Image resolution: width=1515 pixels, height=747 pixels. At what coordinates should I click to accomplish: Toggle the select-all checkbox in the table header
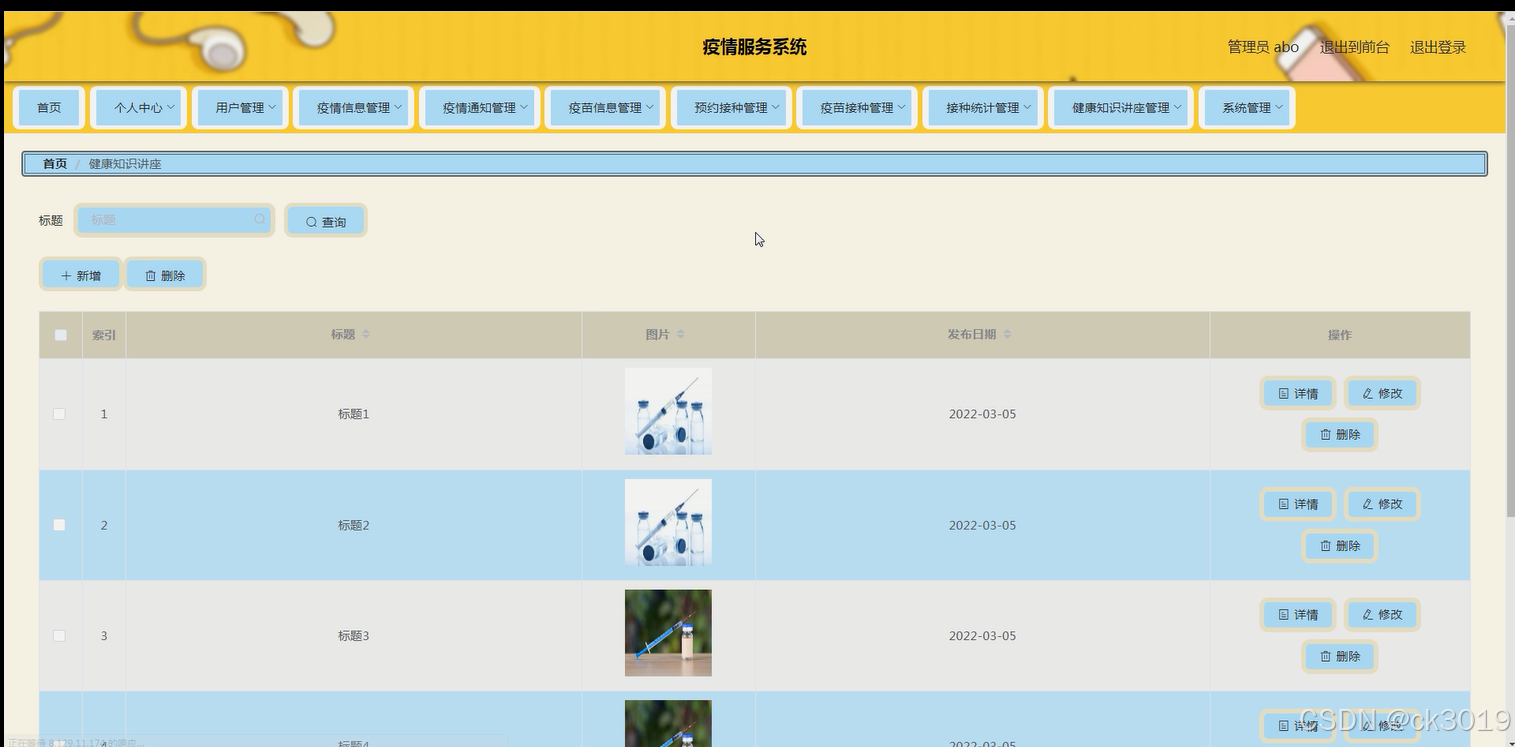(x=60, y=335)
